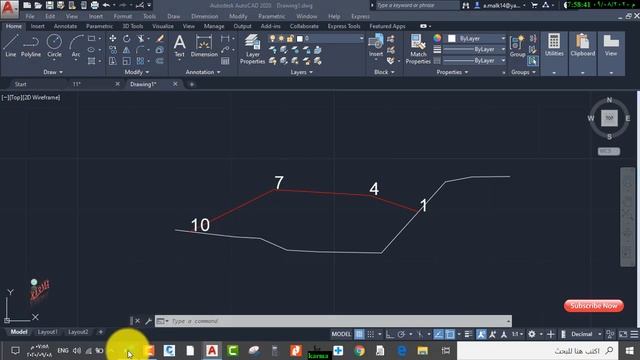The image size is (640, 360).
Task: Open the annotation scale 1:1 dropdown
Action: coord(517,334)
